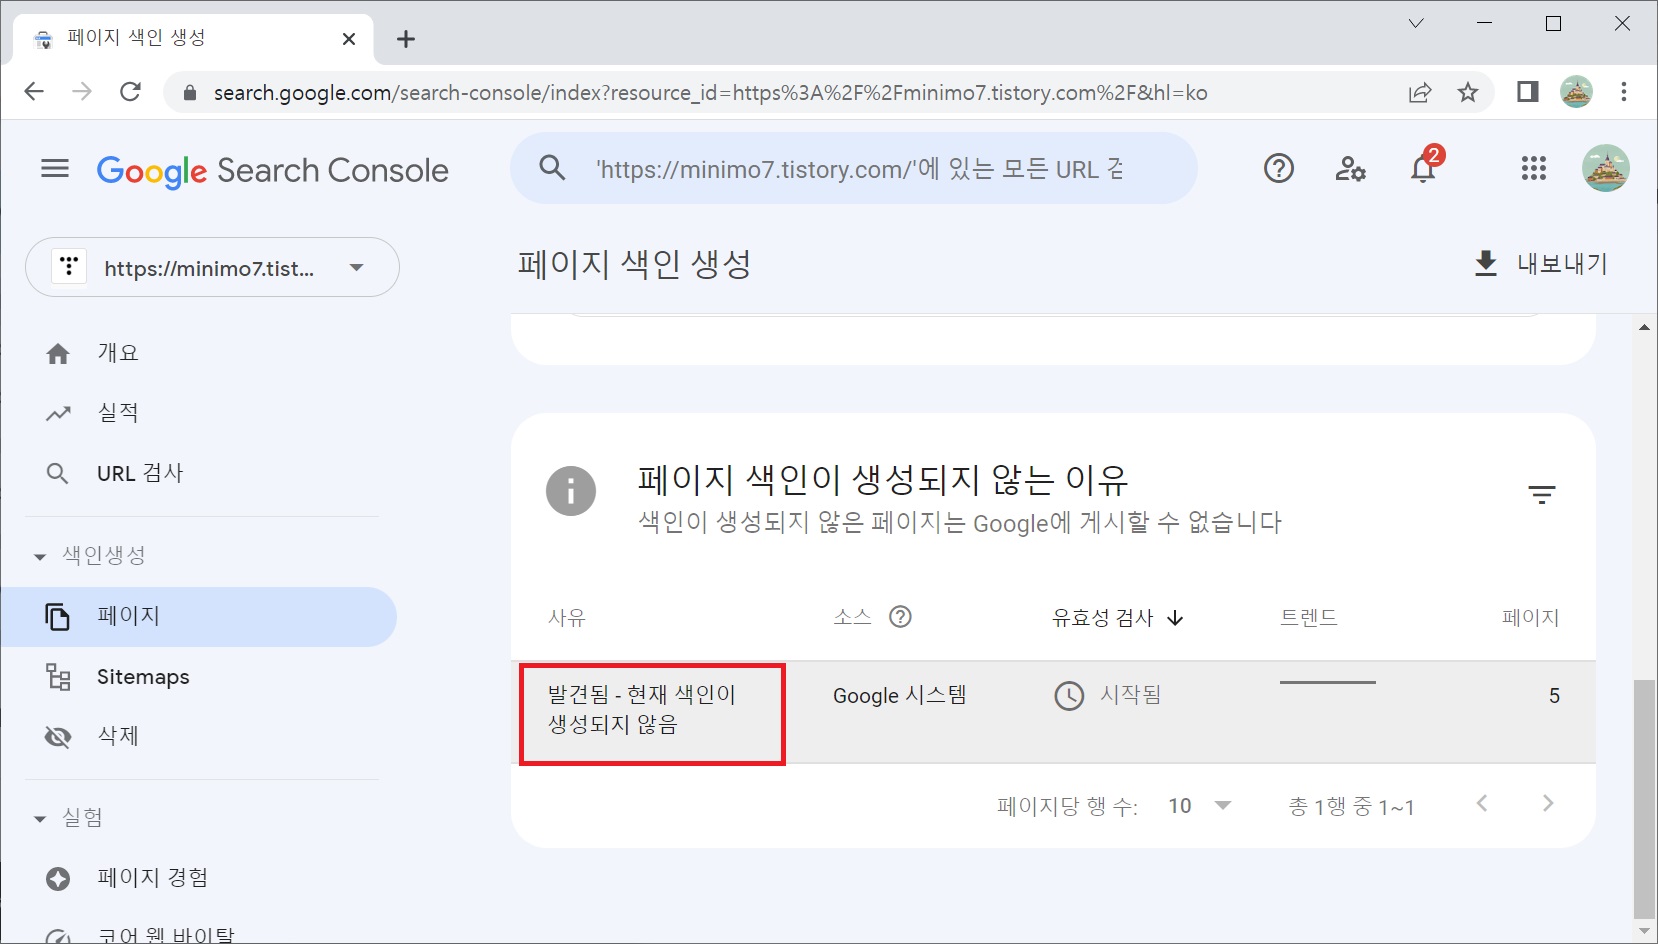Click the 사유 column header
This screenshot has height=944, width=1658.
[x=567, y=618]
